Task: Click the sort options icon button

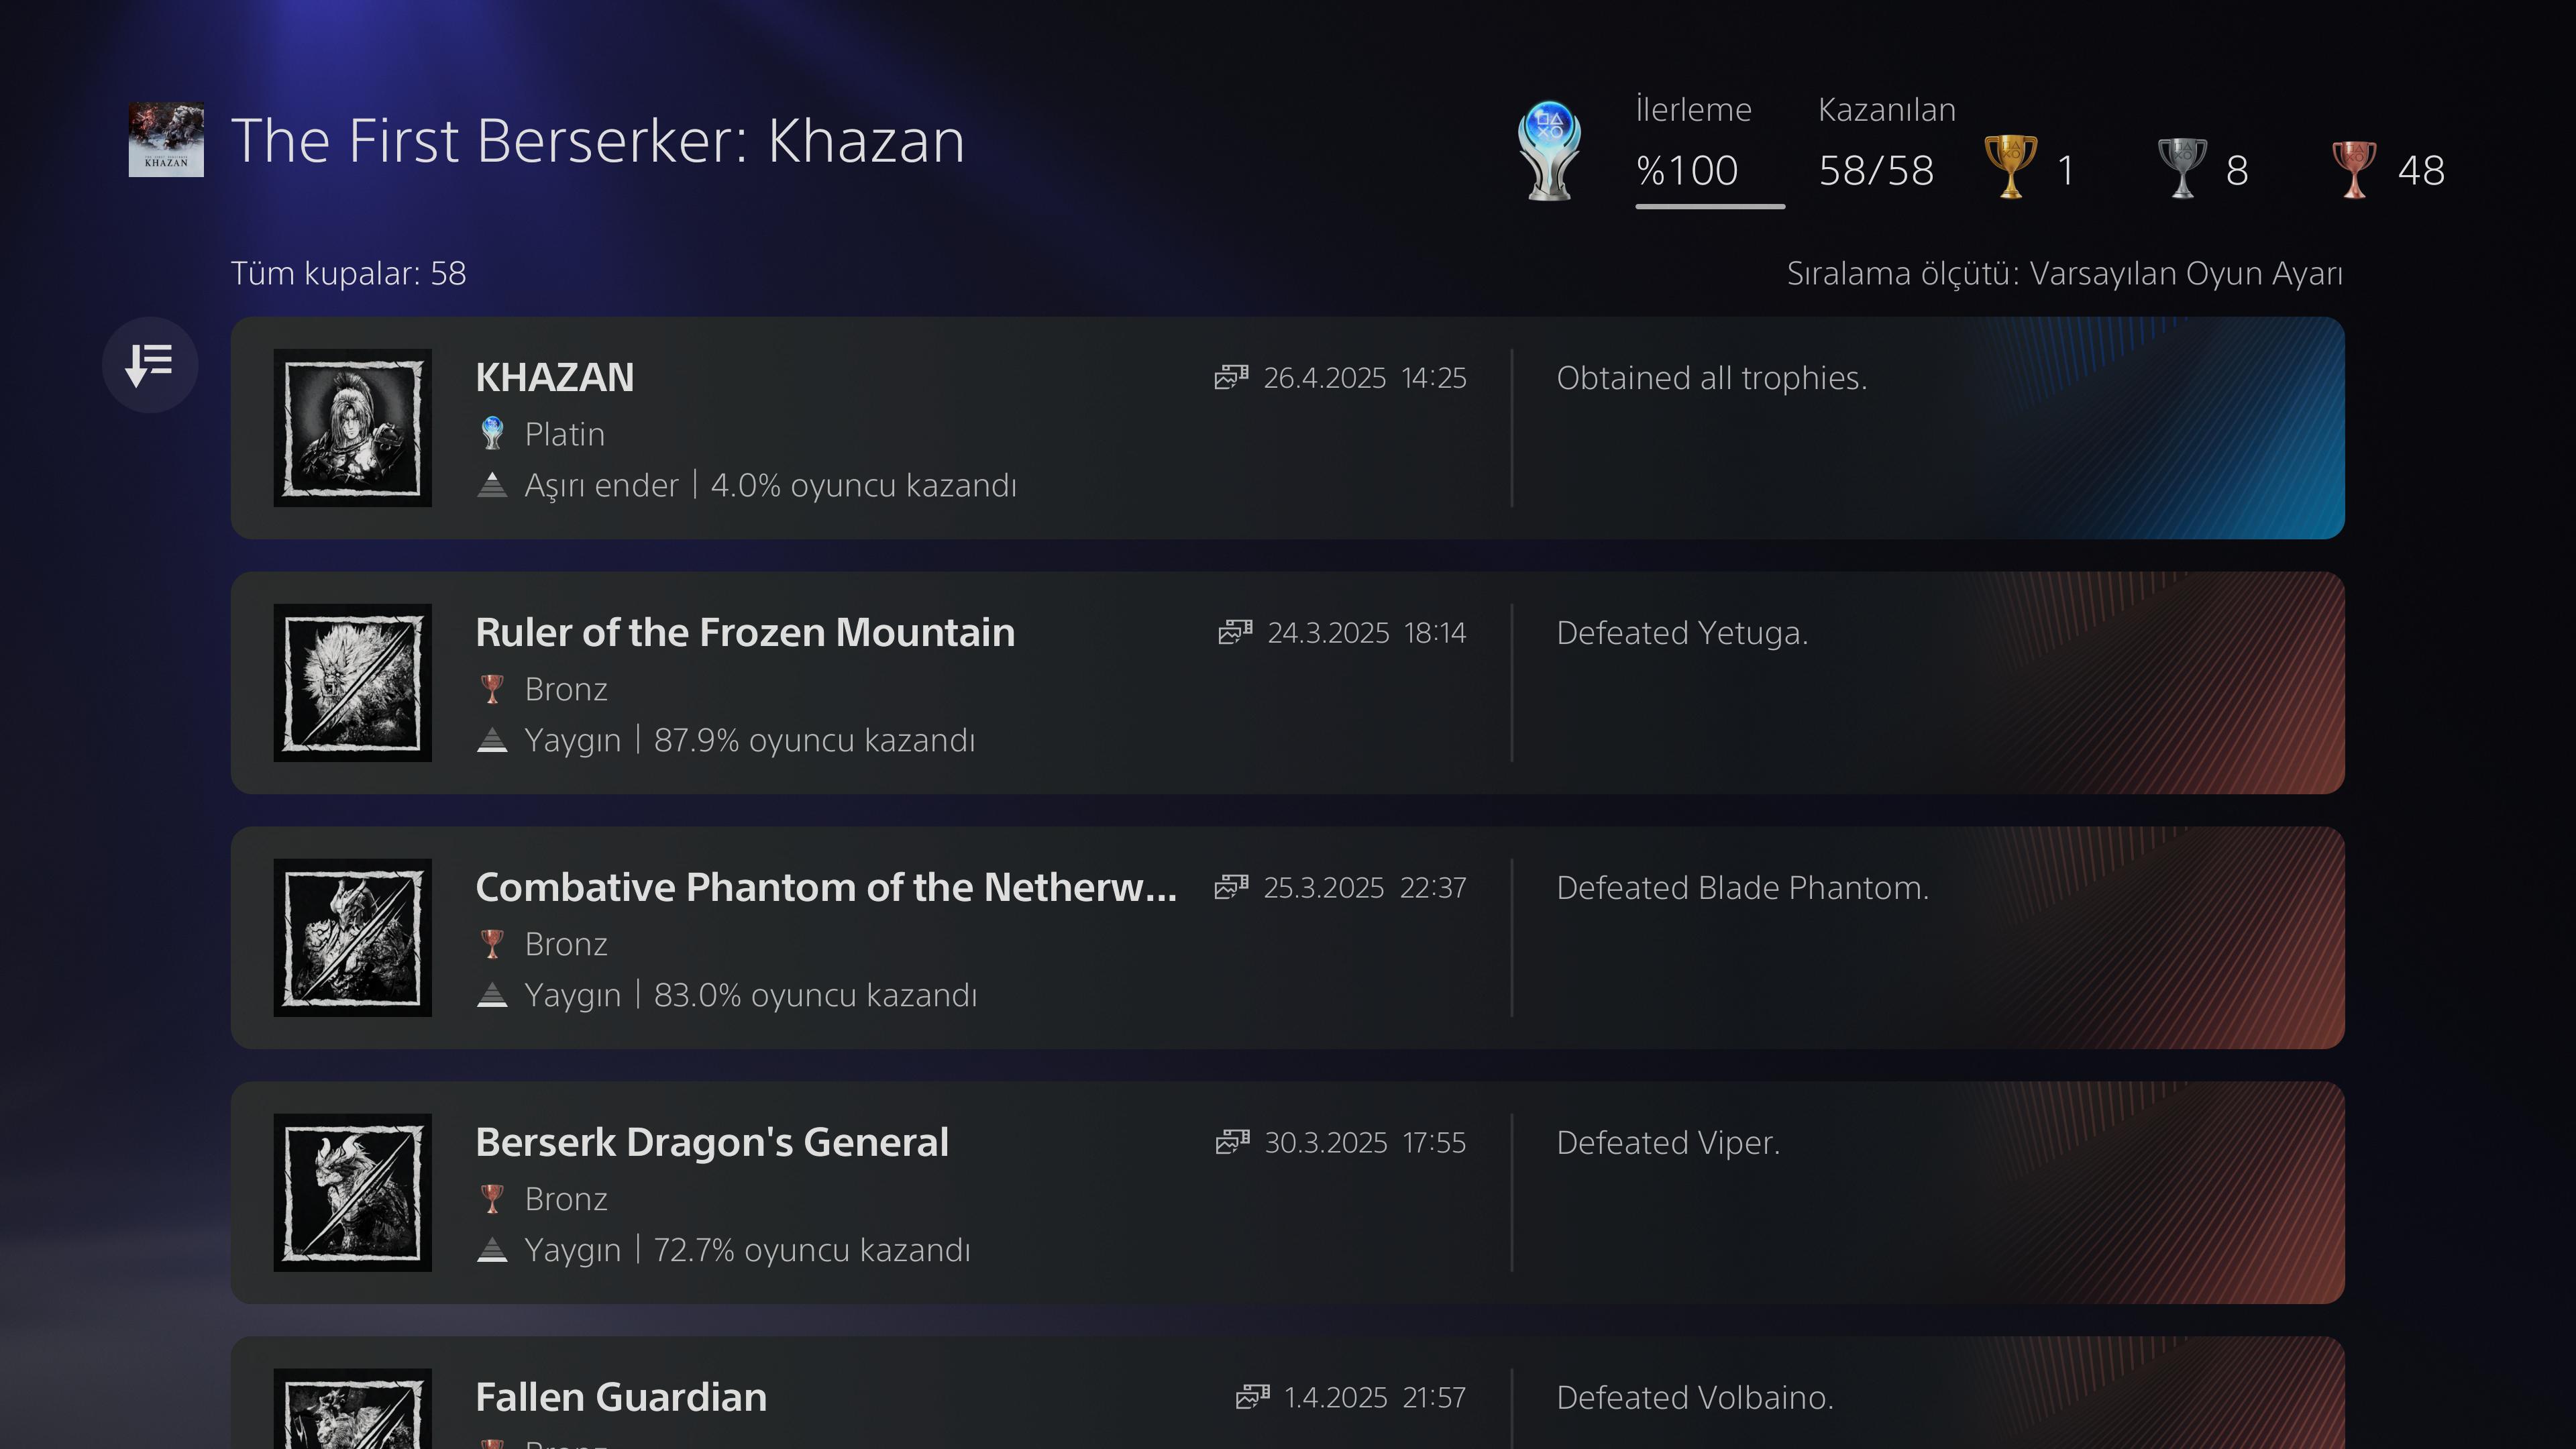Action: tap(150, 365)
